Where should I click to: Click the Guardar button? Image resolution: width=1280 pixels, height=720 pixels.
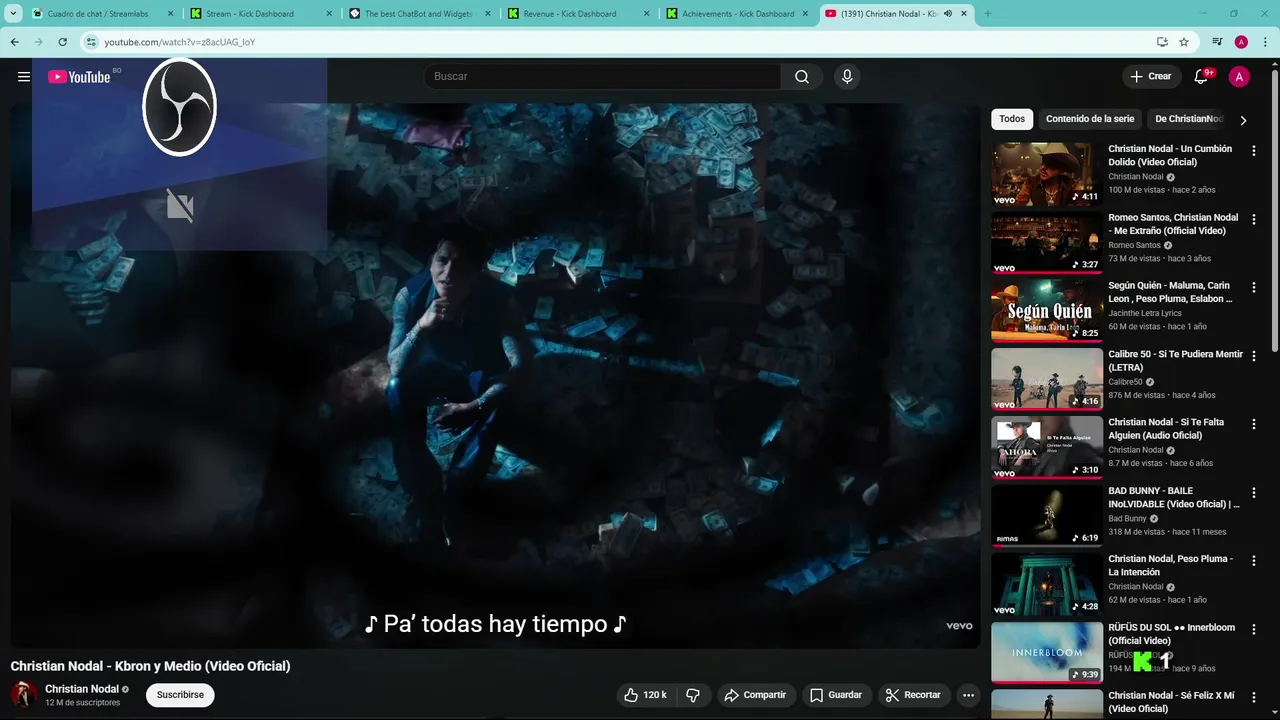tap(836, 695)
